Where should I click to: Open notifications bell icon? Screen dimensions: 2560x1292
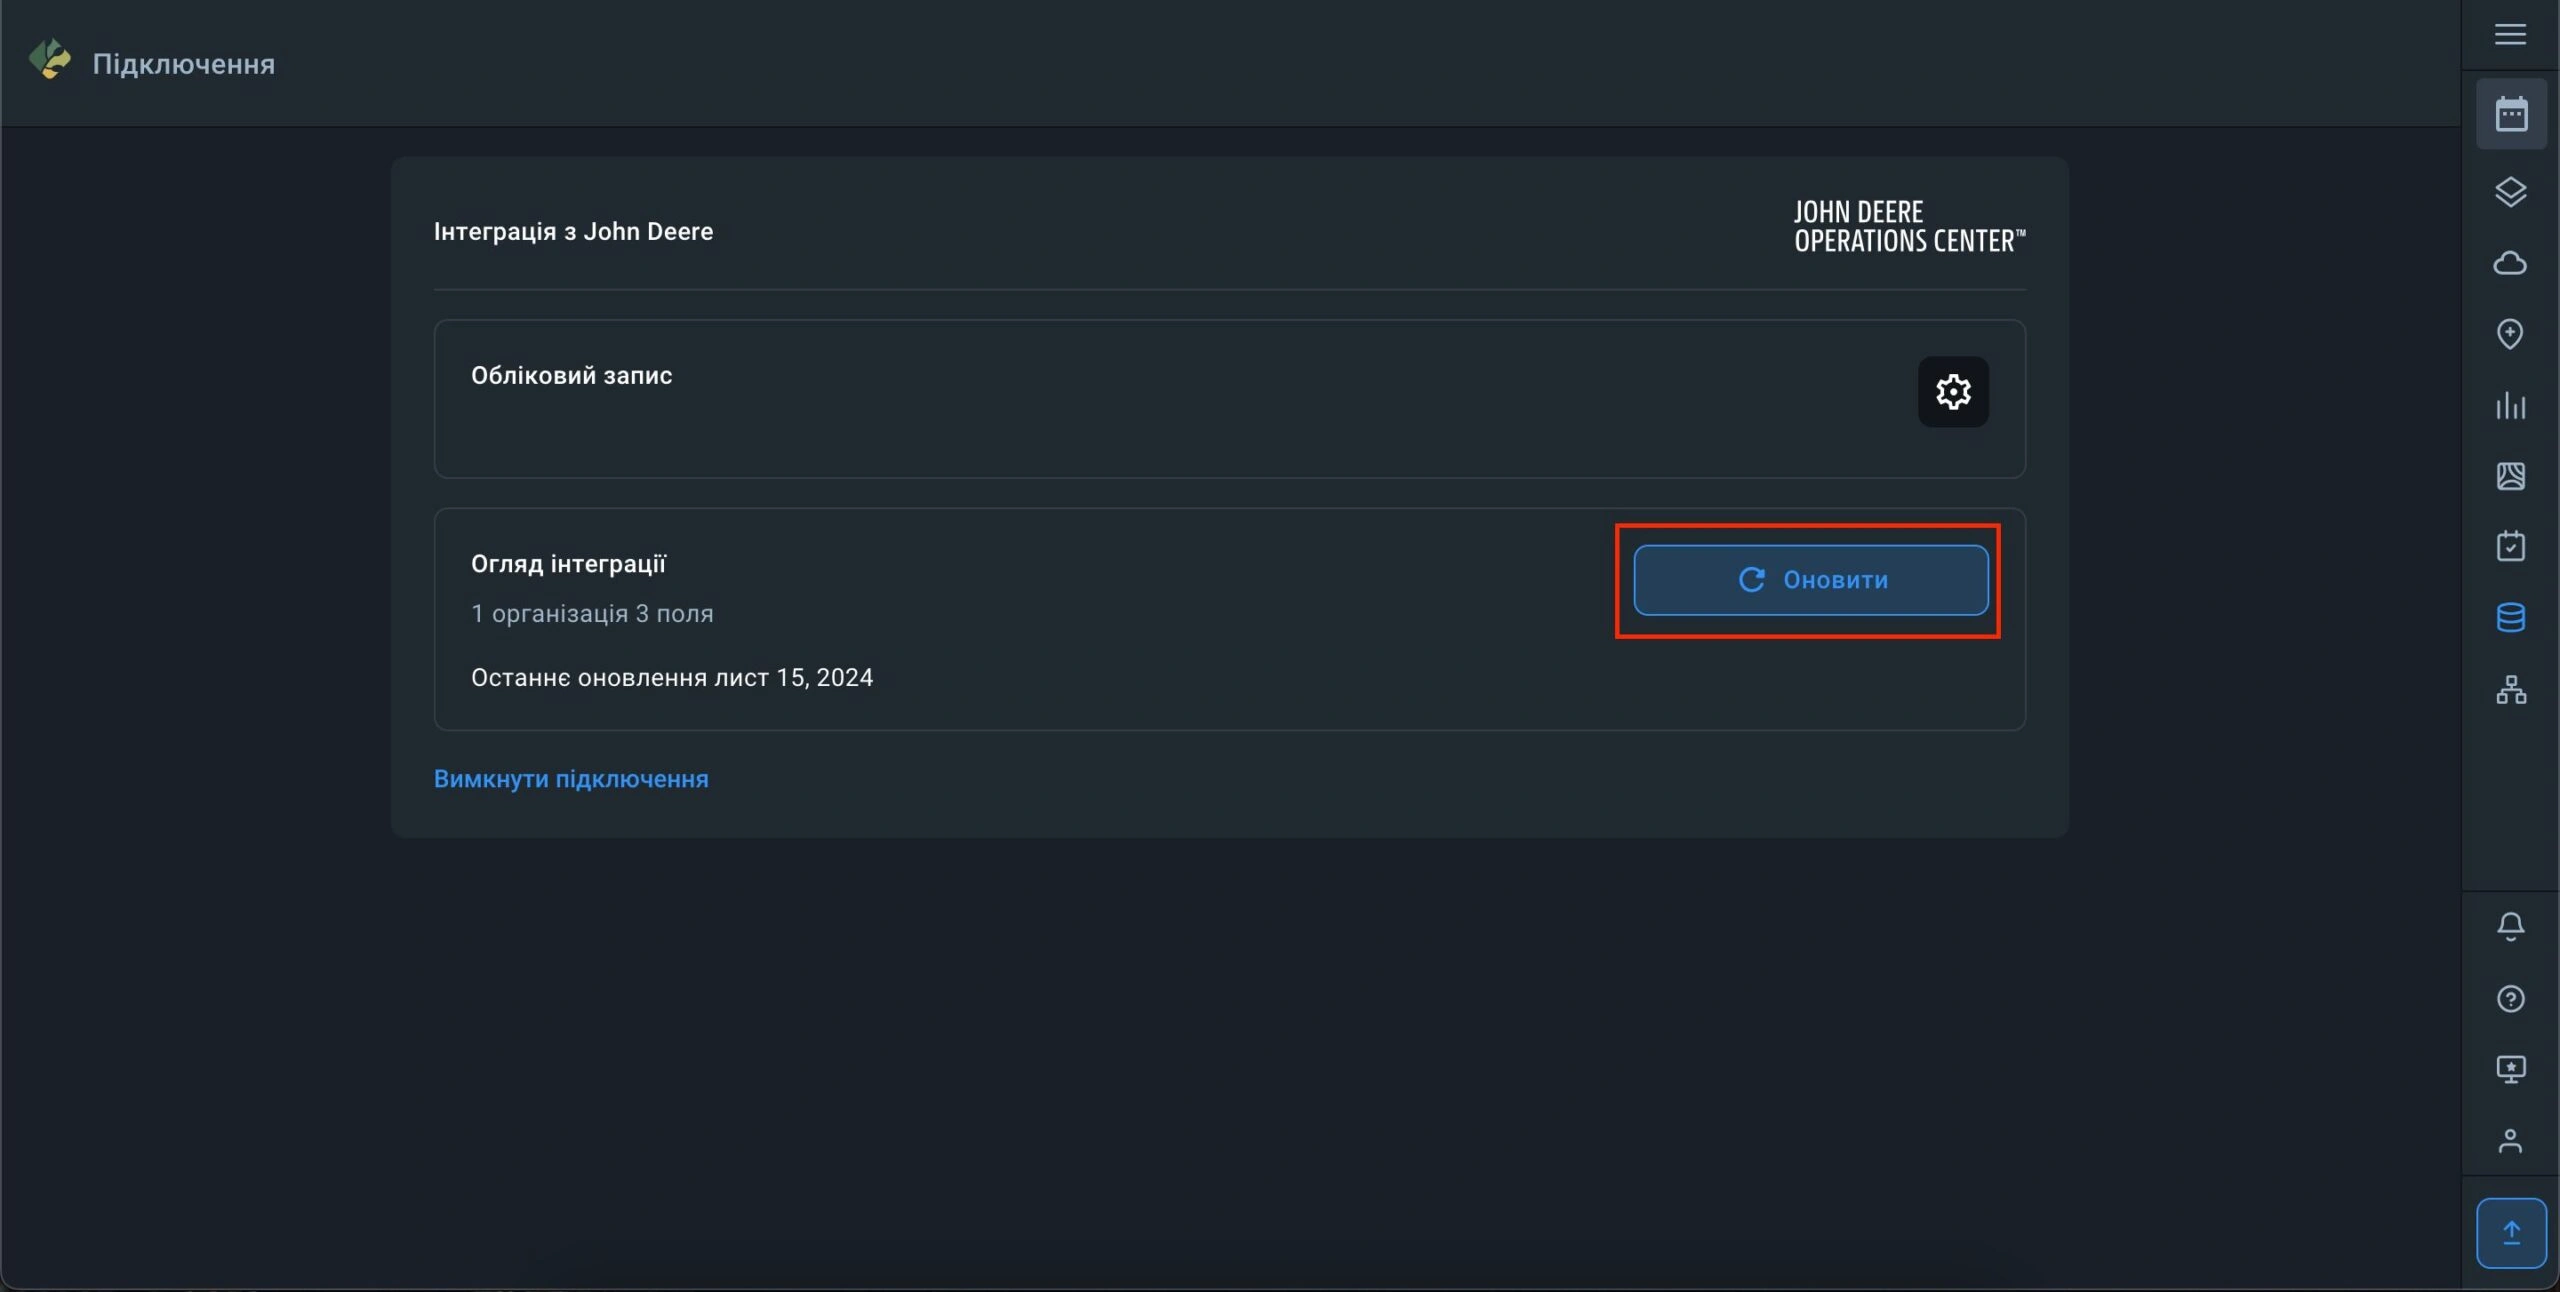click(2510, 926)
